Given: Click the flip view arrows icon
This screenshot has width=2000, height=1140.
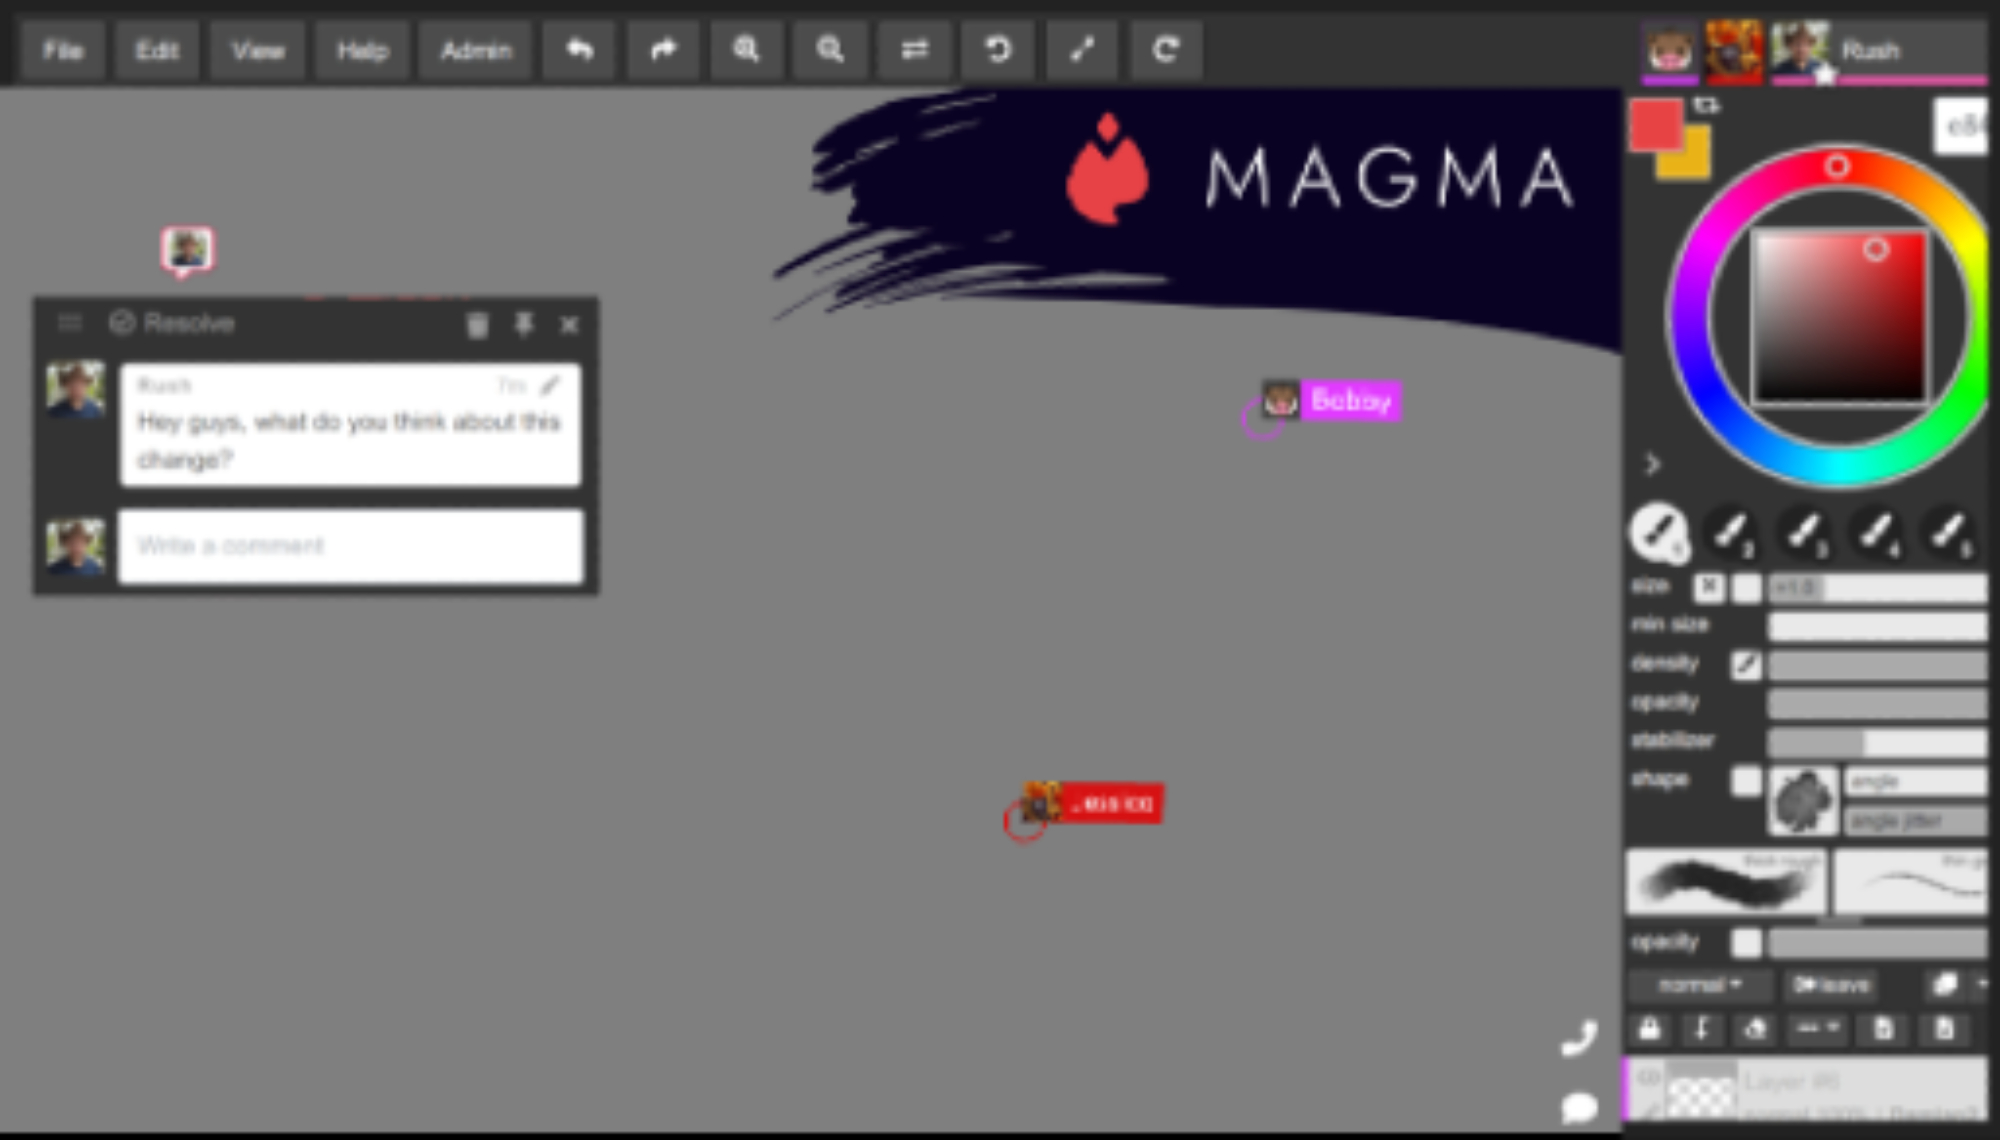Looking at the screenshot, I should (914, 50).
